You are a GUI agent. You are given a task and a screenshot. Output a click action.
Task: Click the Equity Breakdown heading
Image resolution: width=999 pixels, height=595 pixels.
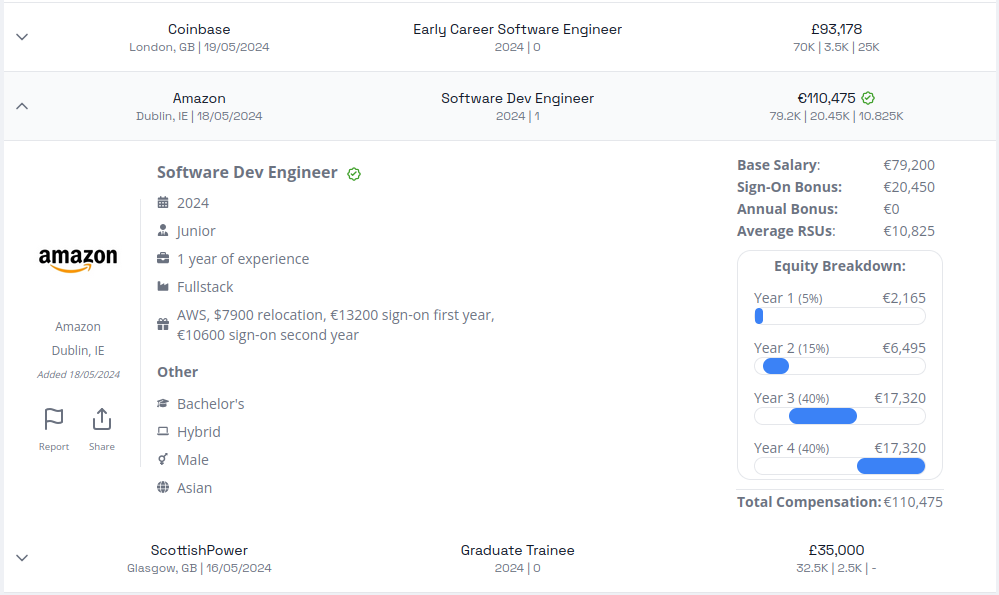click(x=840, y=266)
